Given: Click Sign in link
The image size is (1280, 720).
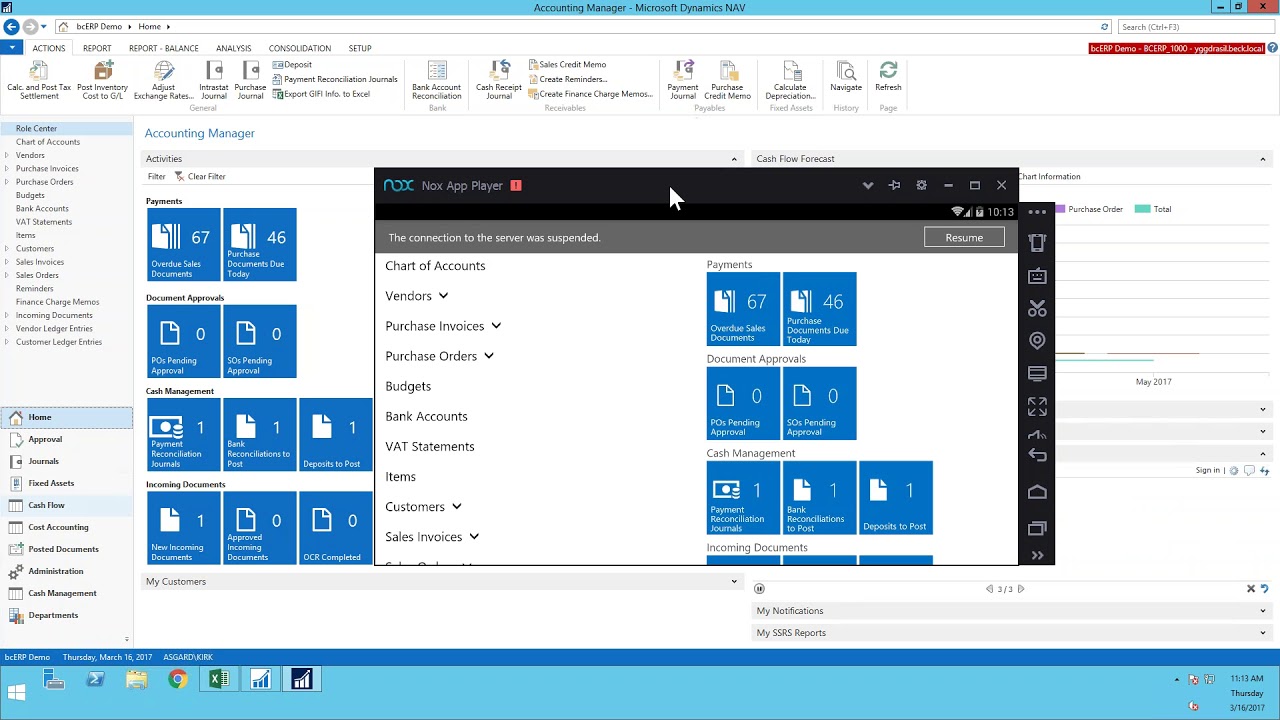Looking at the screenshot, I should (1208, 470).
